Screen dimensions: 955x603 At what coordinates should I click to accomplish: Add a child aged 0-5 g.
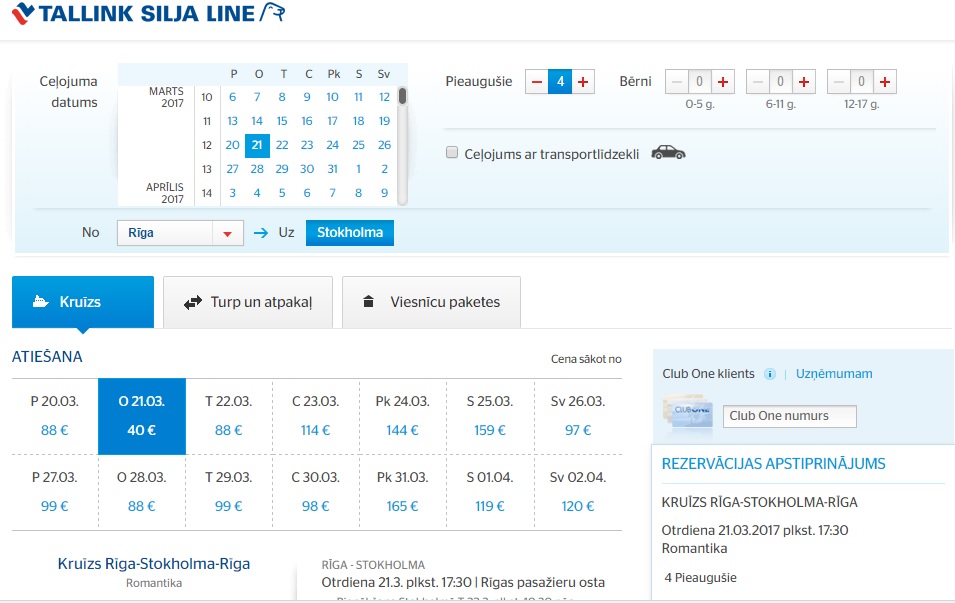click(x=723, y=82)
